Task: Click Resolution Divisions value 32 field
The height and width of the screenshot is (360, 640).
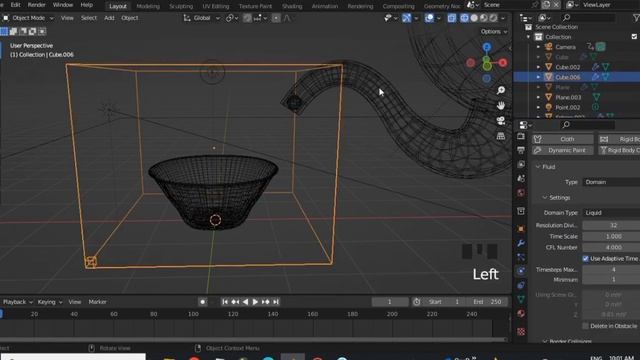Action: tap(611, 225)
